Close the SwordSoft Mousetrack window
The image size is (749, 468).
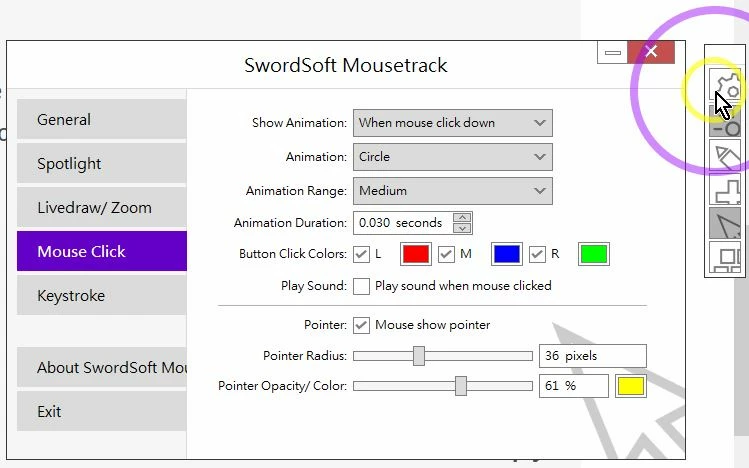click(x=651, y=52)
